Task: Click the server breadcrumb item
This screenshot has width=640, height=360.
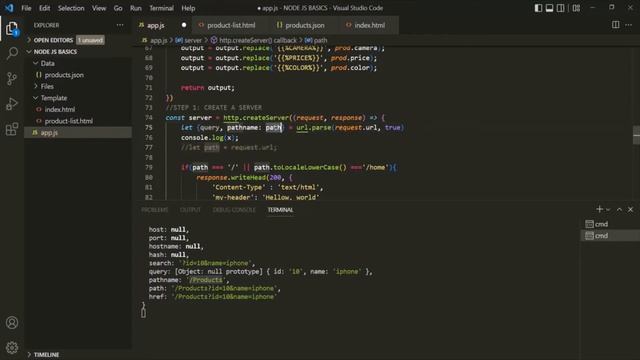Action: 189,40
